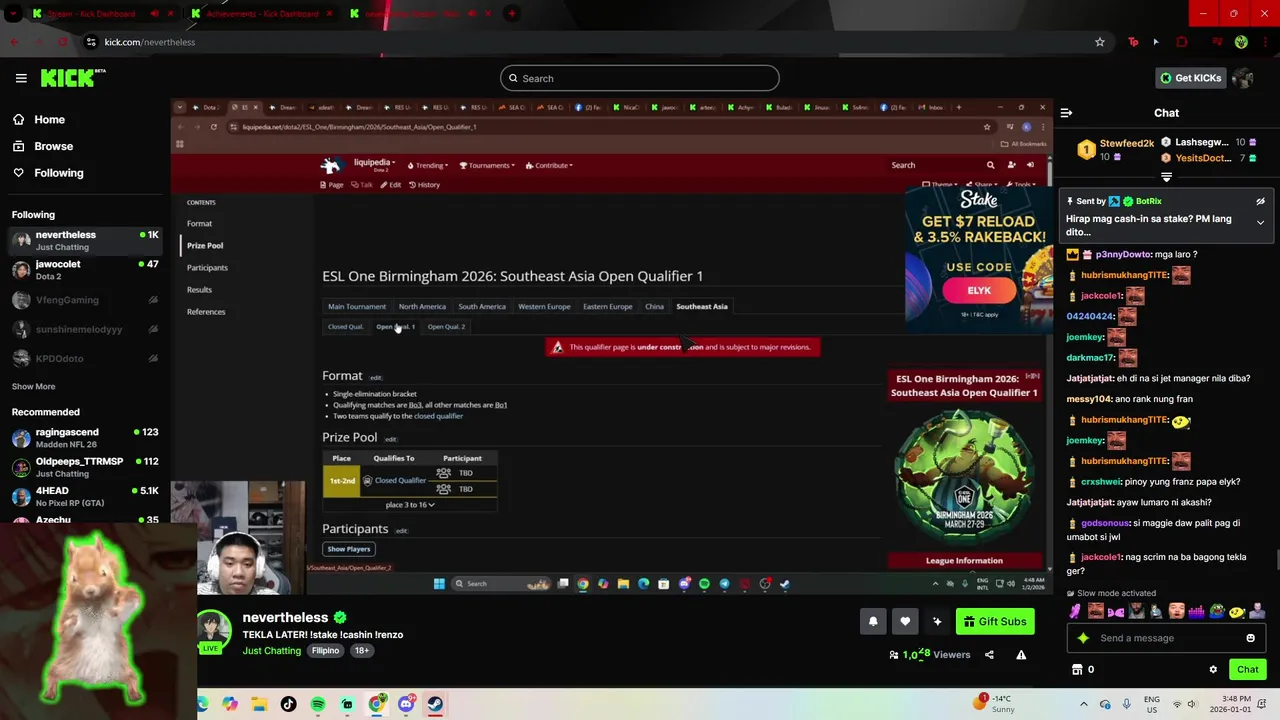Hide the pinned BotRix message
The height and width of the screenshot is (720, 1280).
[1260, 201]
